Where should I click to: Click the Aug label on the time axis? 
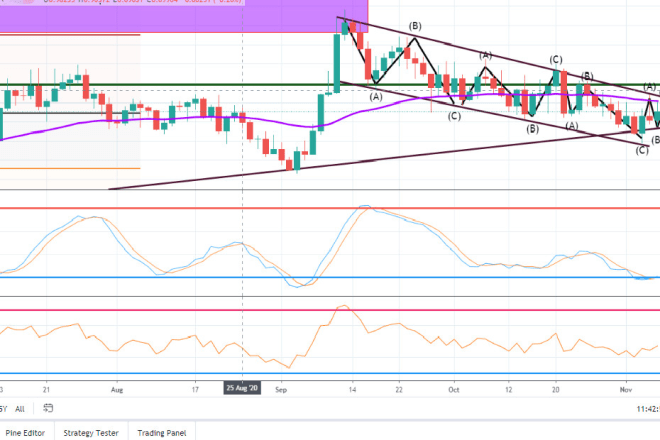pyautogui.click(x=117, y=389)
